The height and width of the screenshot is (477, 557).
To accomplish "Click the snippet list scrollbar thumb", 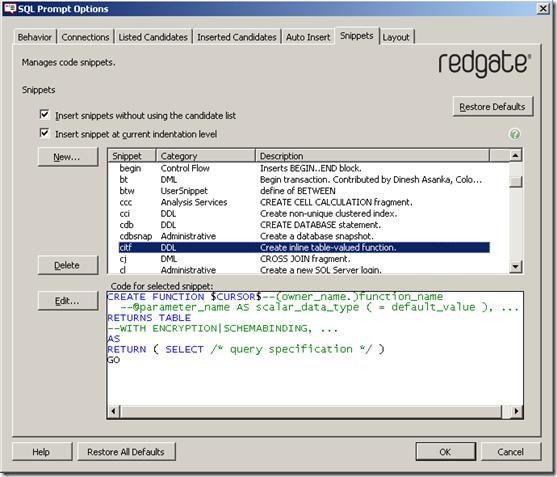I will click(515, 181).
